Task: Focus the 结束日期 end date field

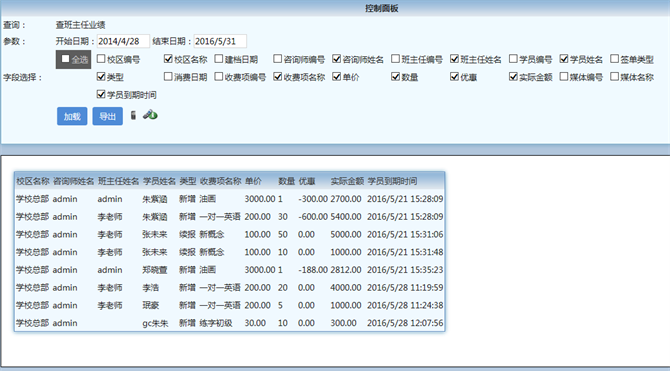Action: point(220,41)
